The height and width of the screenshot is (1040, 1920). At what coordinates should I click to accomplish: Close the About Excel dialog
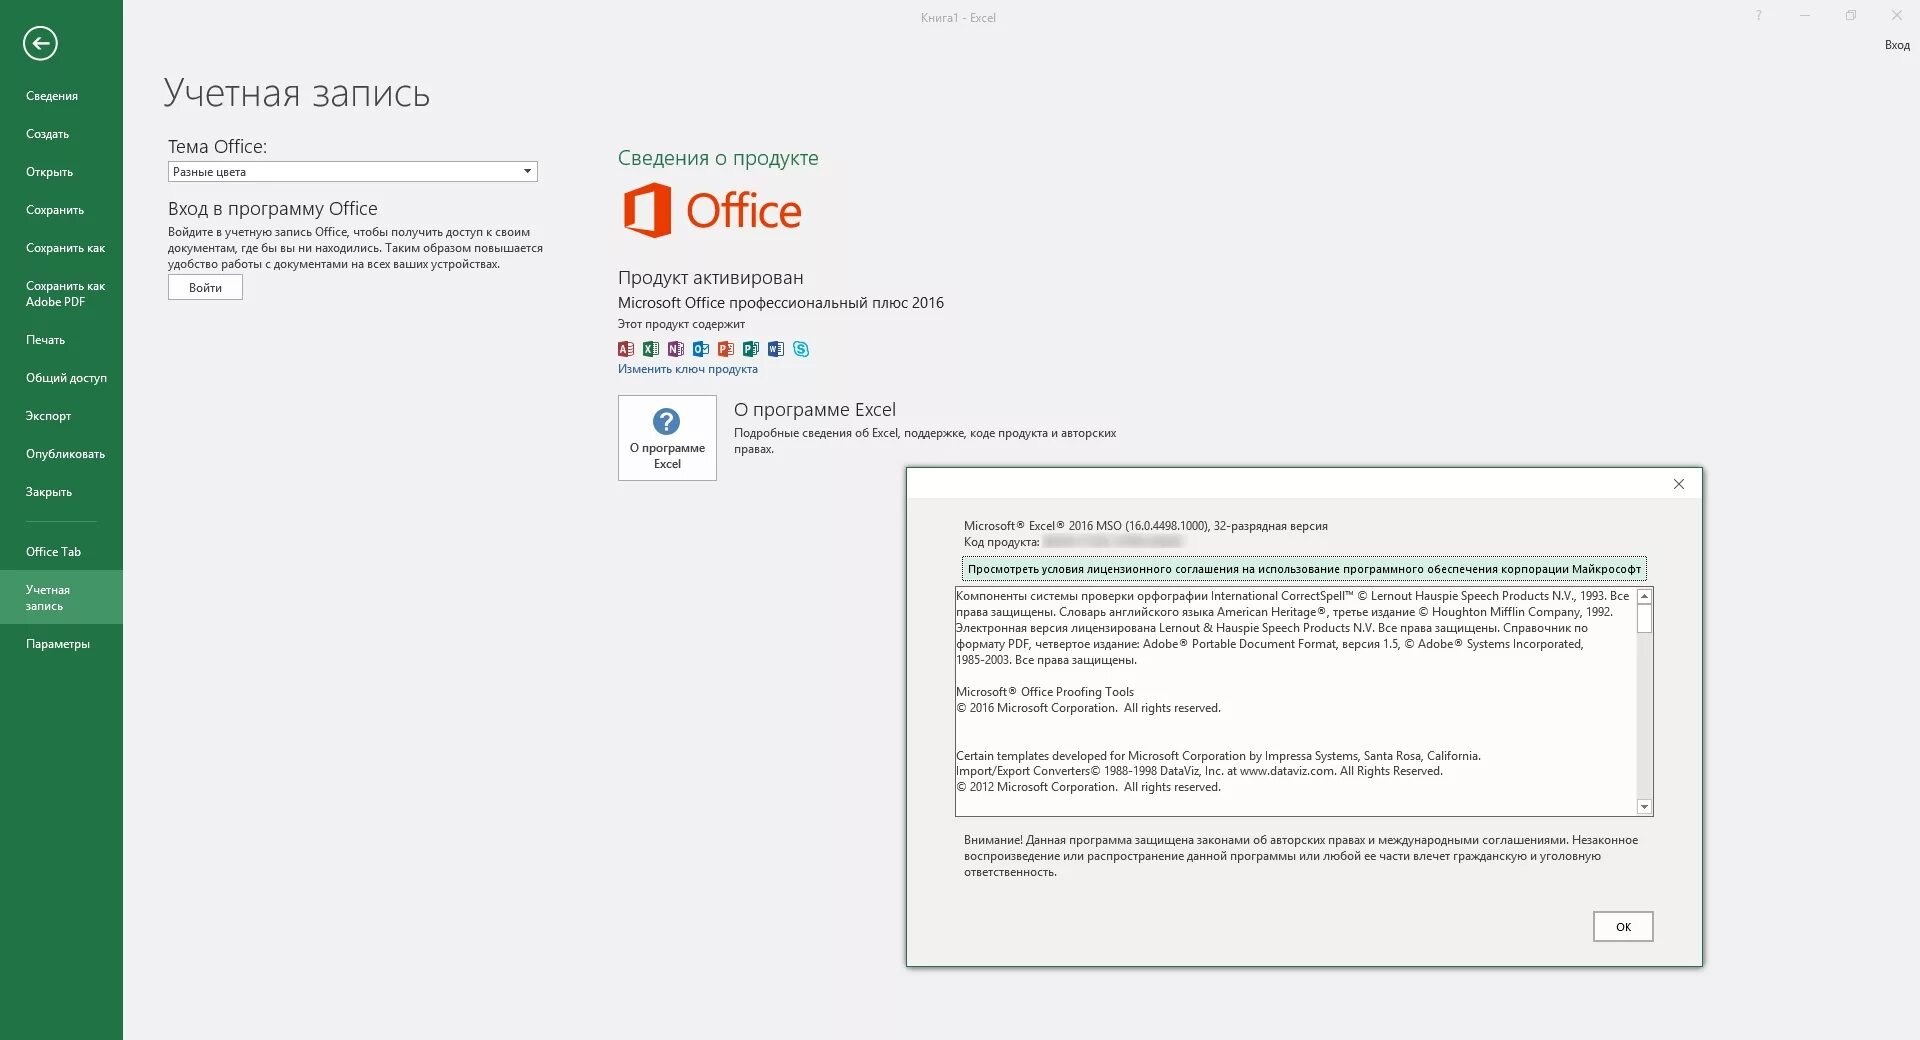(1679, 484)
